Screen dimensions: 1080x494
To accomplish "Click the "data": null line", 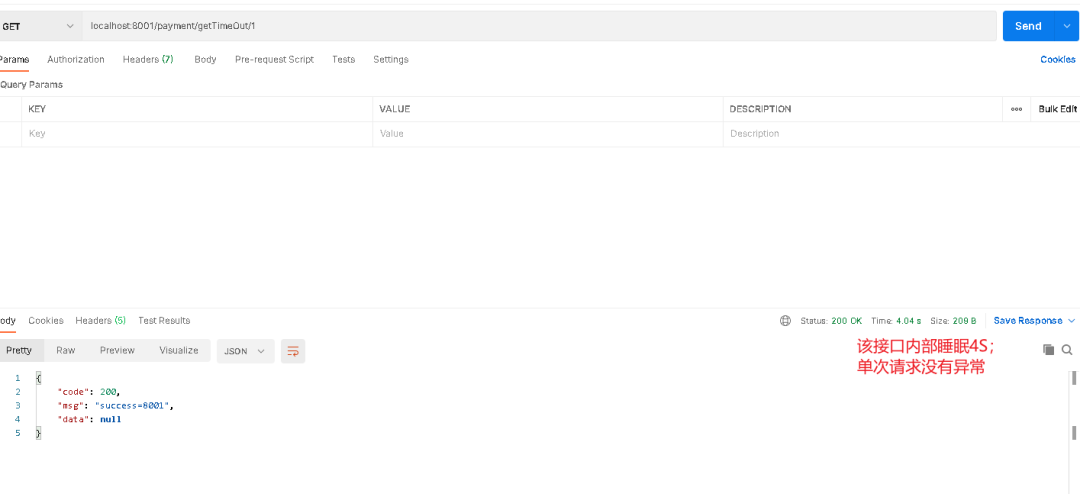I will coord(90,419).
